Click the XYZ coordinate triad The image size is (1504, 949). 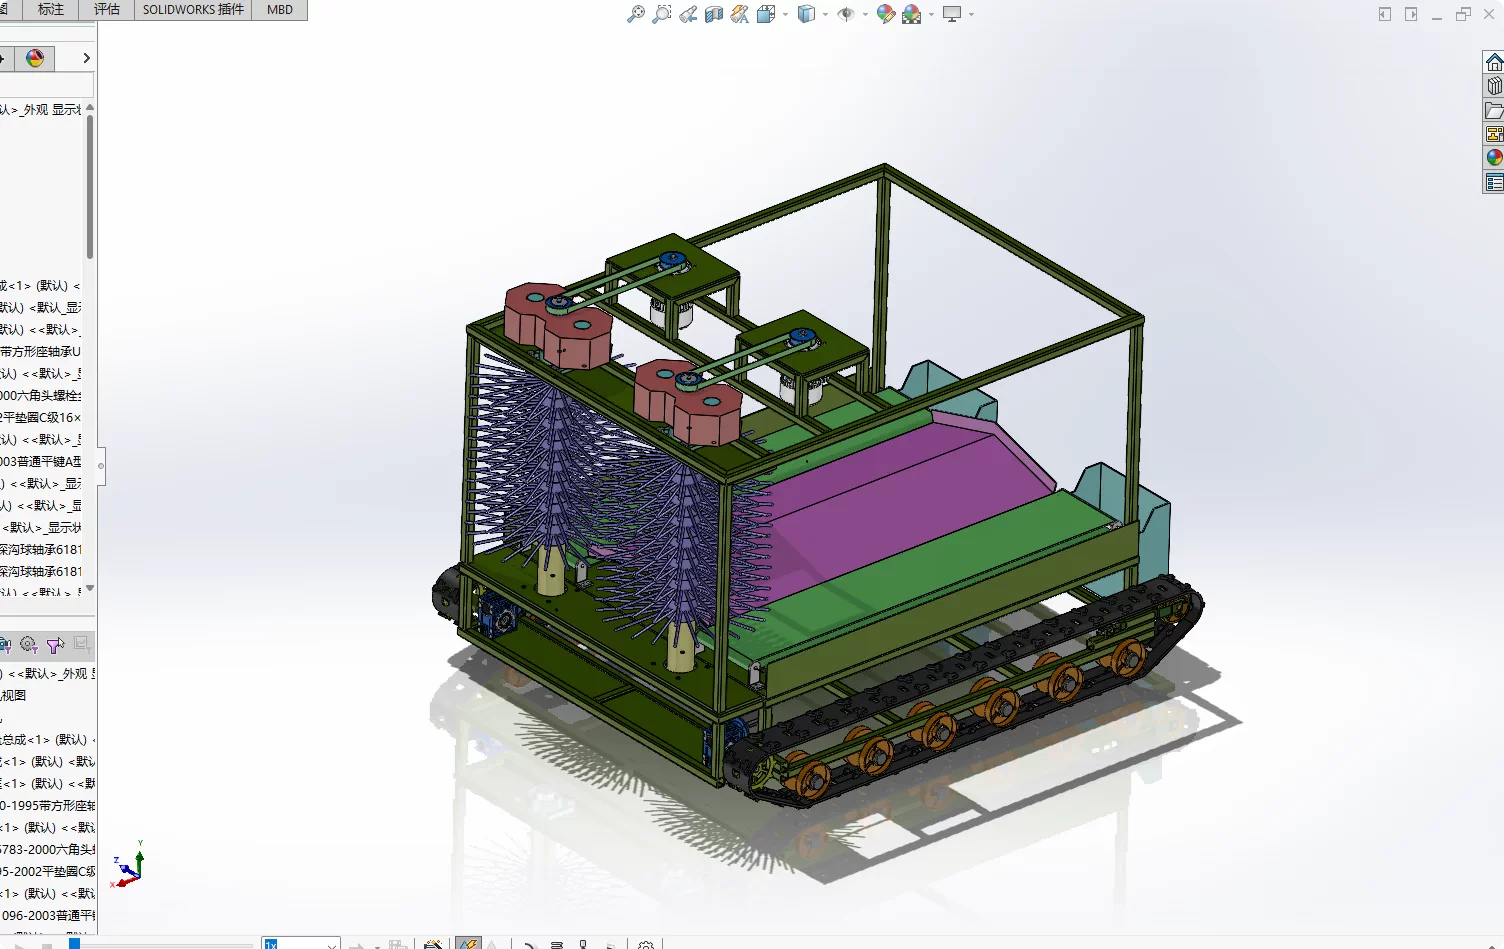tap(130, 866)
